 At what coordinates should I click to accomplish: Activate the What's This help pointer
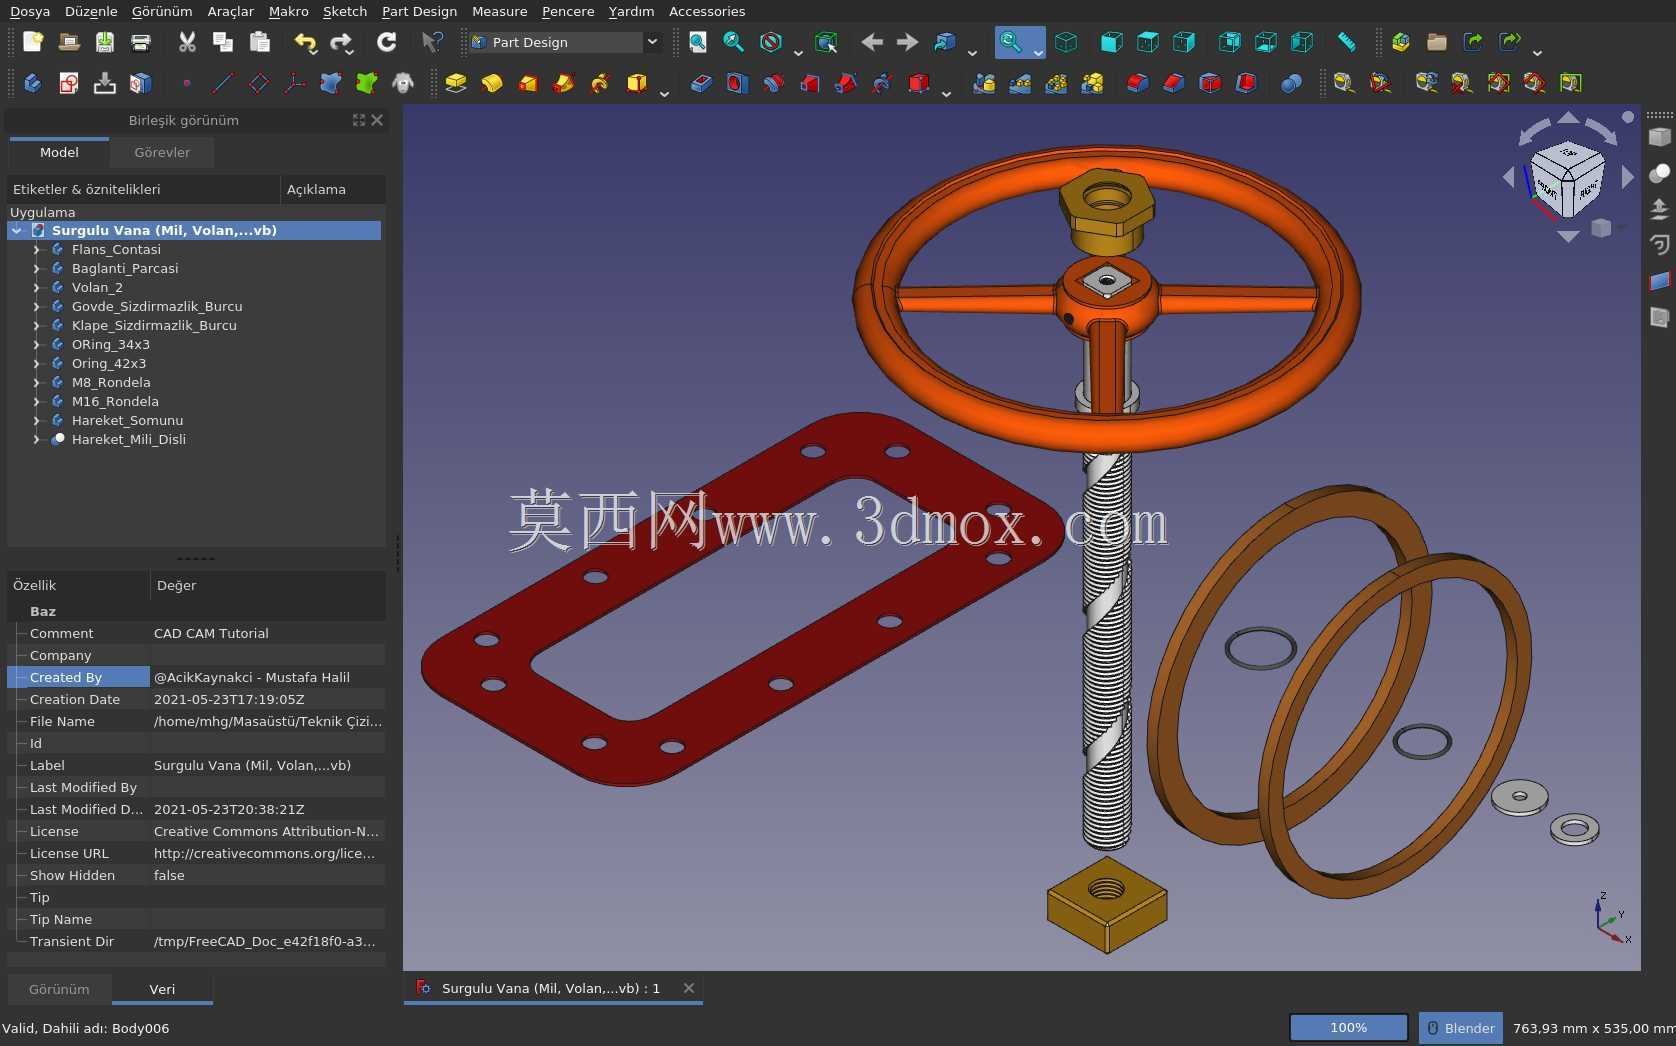tap(432, 42)
